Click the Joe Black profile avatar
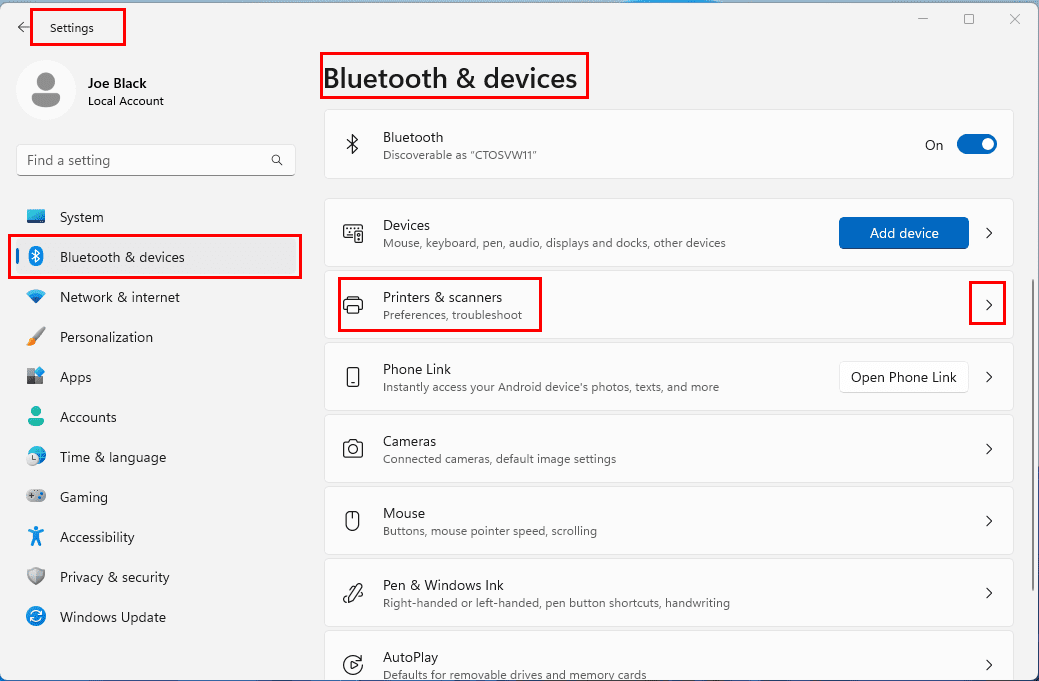1039x681 pixels. tap(45, 89)
